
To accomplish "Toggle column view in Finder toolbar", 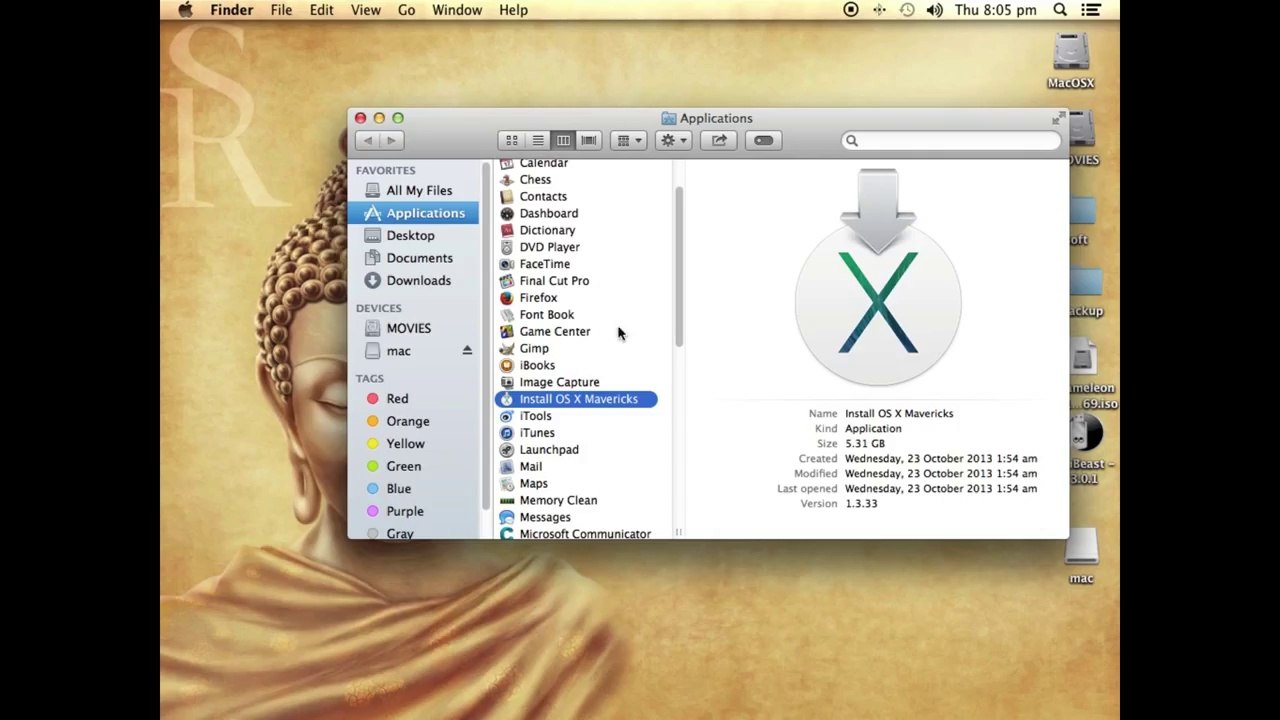I will [563, 141].
